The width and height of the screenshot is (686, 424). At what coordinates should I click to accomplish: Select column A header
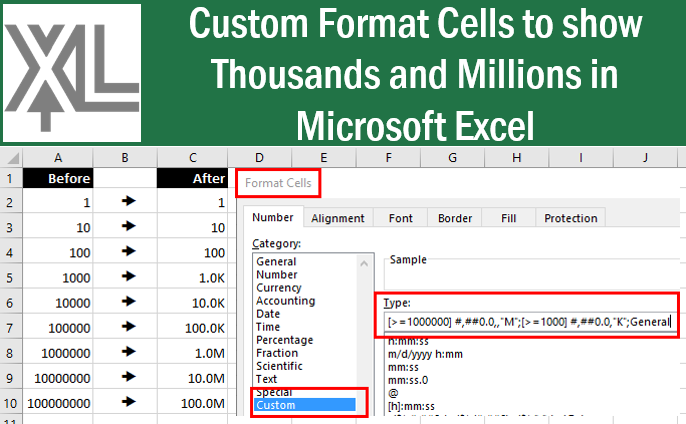(x=58, y=158)
